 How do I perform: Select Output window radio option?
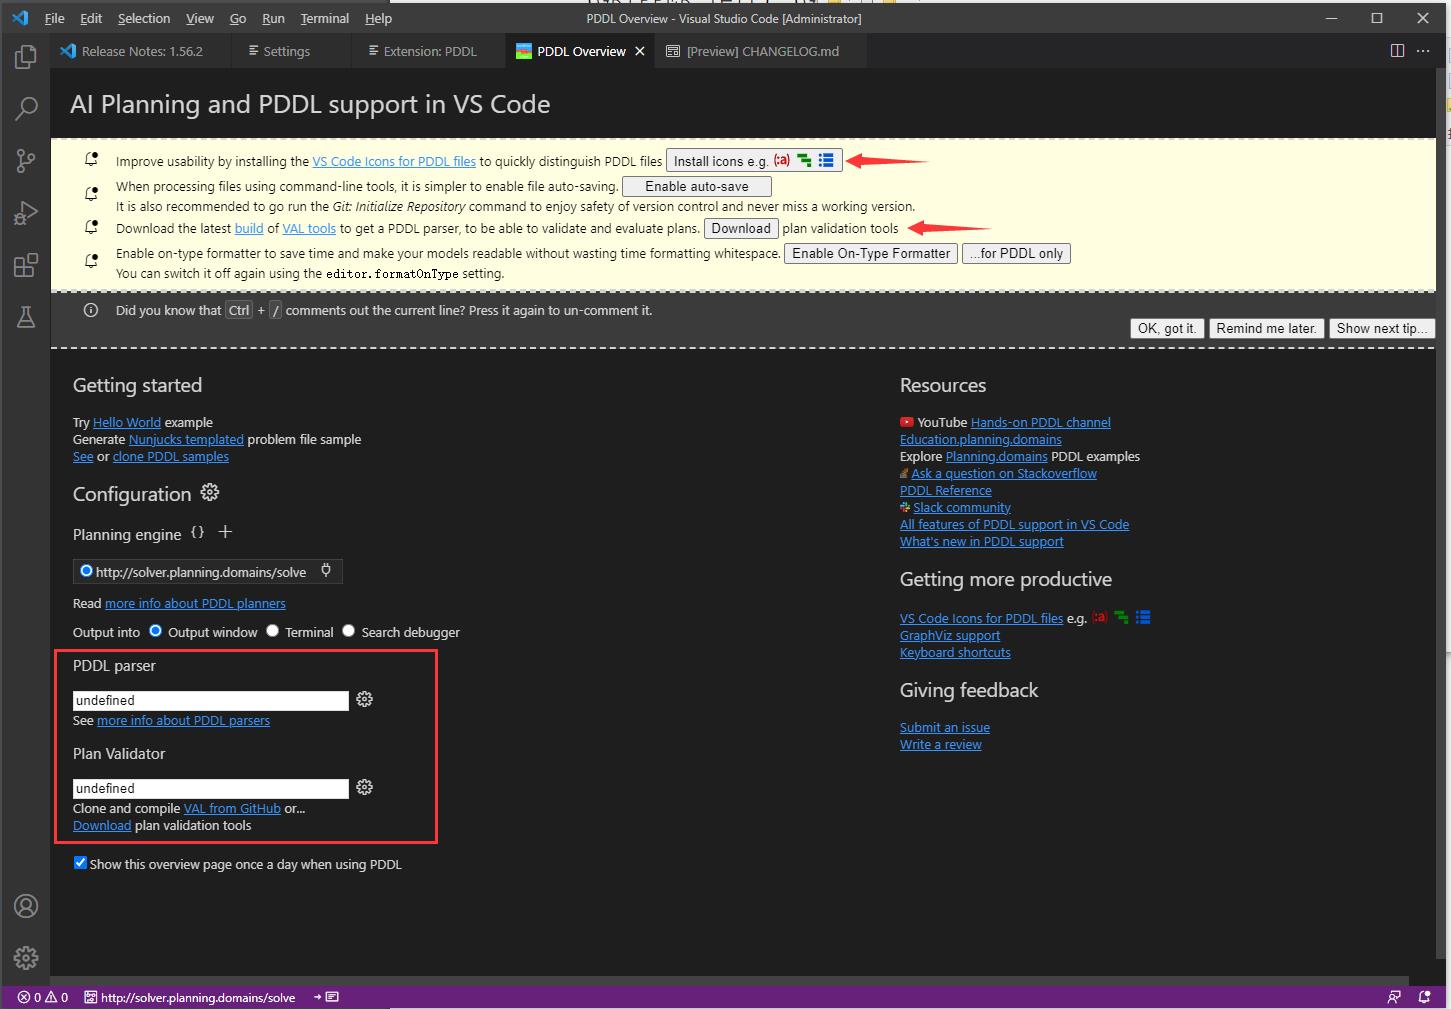155,631
